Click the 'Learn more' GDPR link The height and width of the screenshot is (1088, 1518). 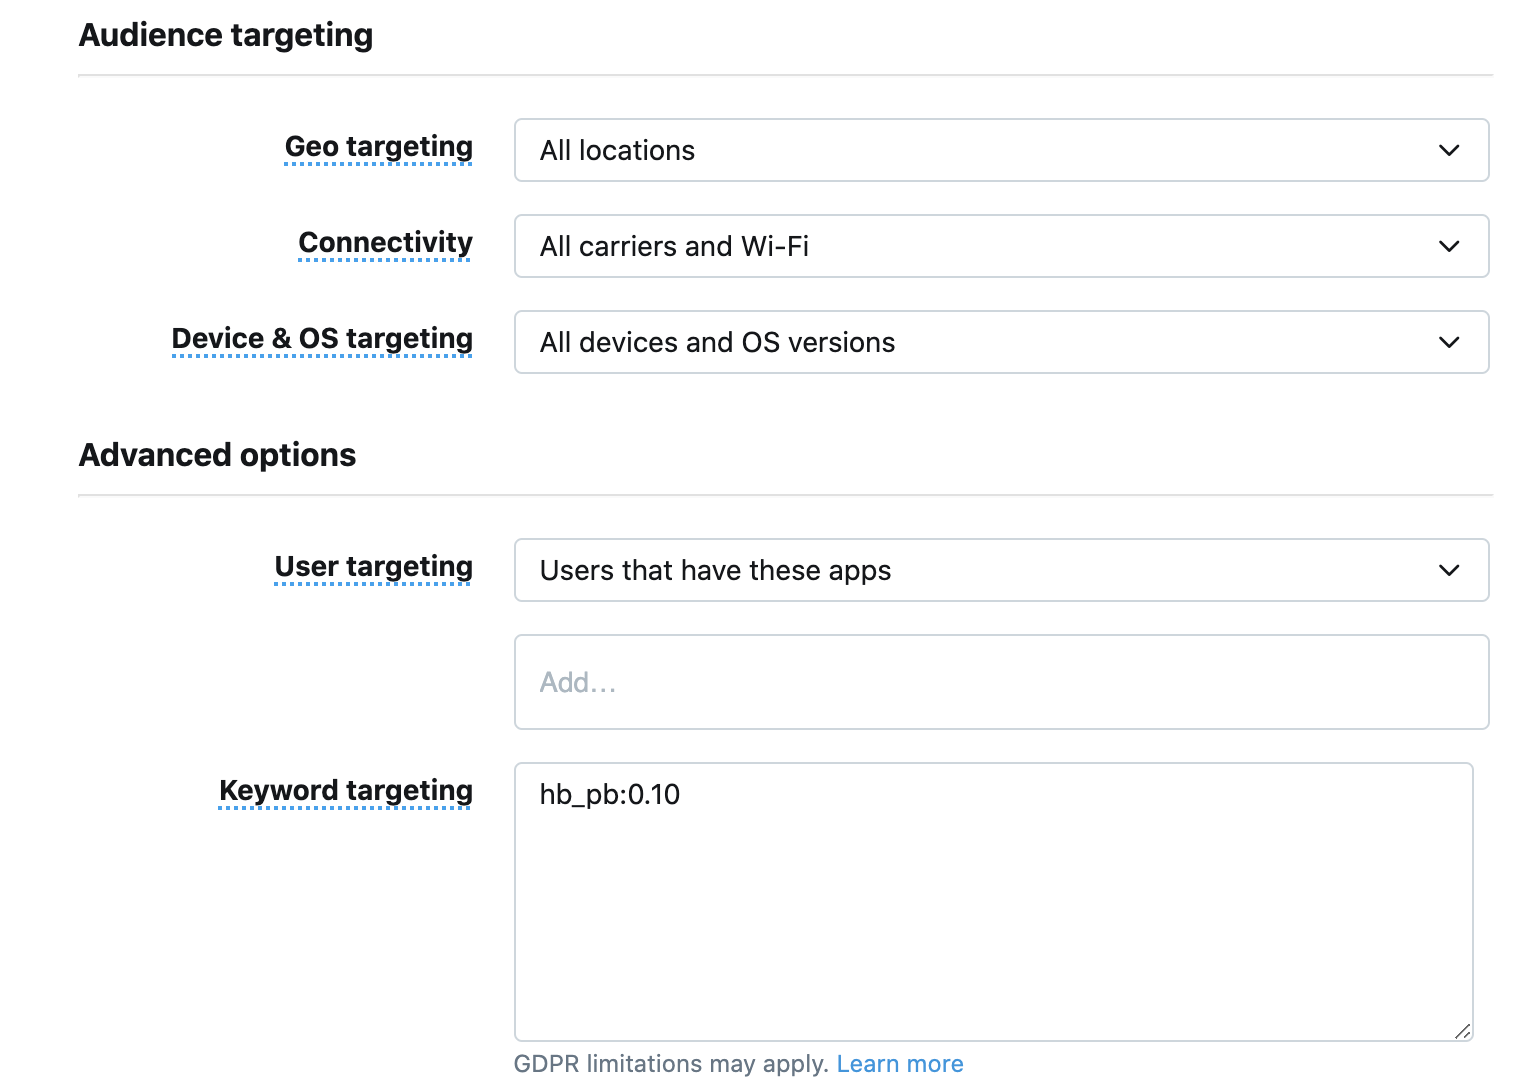point(899,1064)
